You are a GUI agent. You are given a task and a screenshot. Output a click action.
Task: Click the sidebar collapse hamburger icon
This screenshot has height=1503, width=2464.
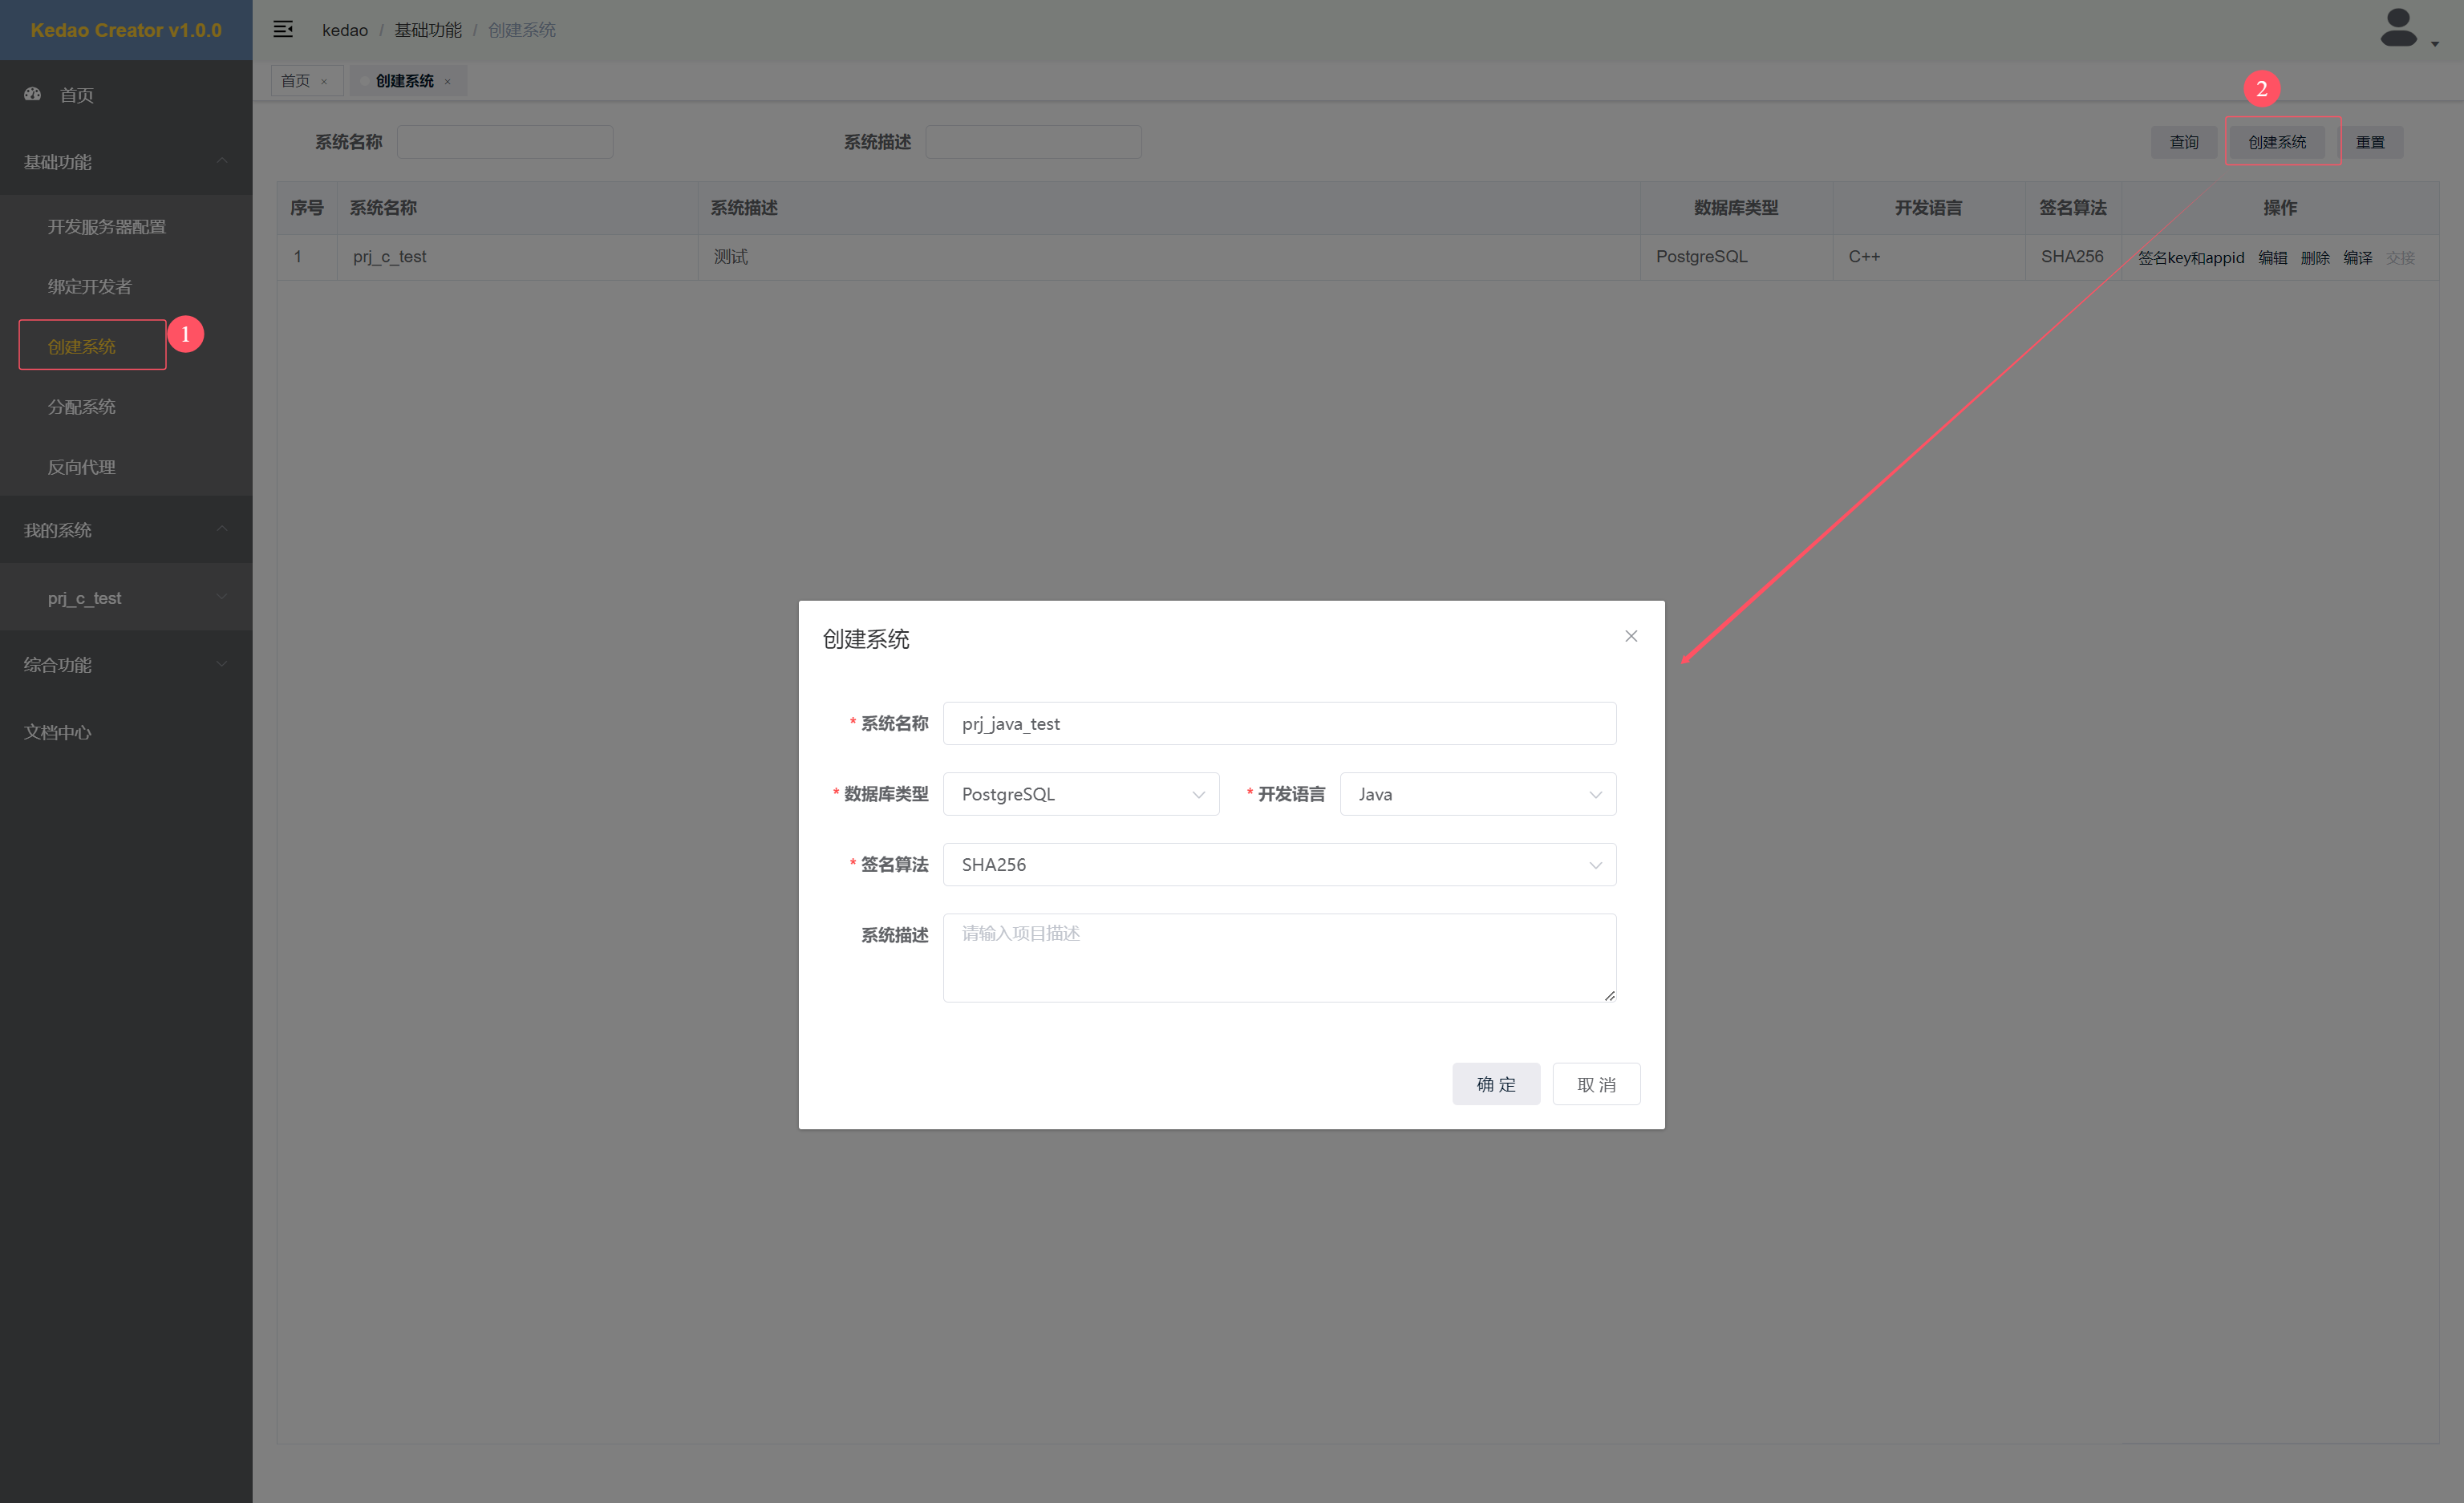point(283,29)
